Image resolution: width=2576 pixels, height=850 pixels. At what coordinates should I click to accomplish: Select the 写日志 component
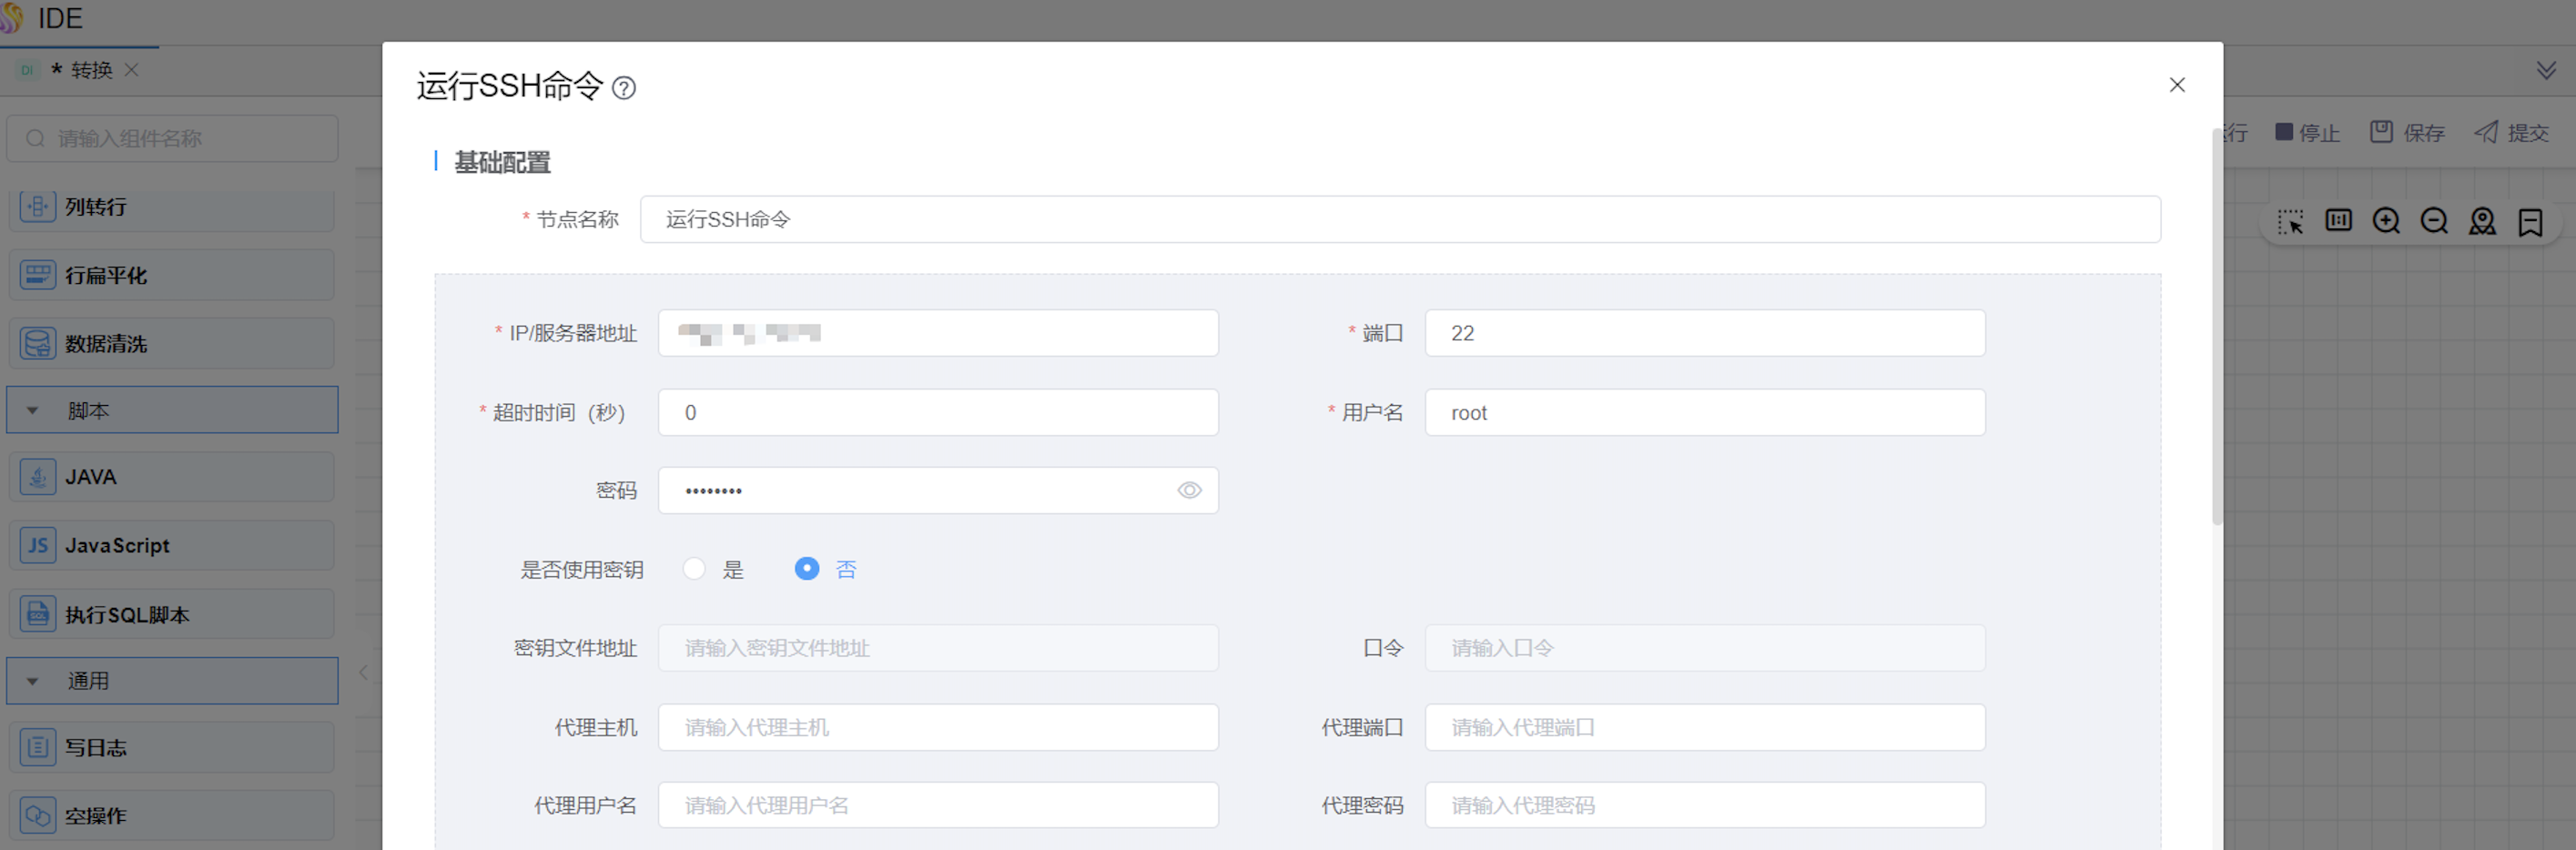click(x=171, y=747)
